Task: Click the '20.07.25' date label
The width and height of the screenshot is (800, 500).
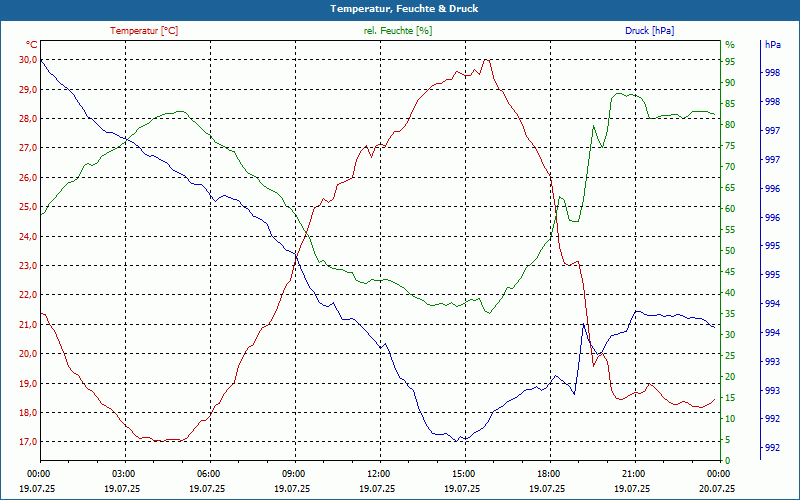Action: point(717,488)
